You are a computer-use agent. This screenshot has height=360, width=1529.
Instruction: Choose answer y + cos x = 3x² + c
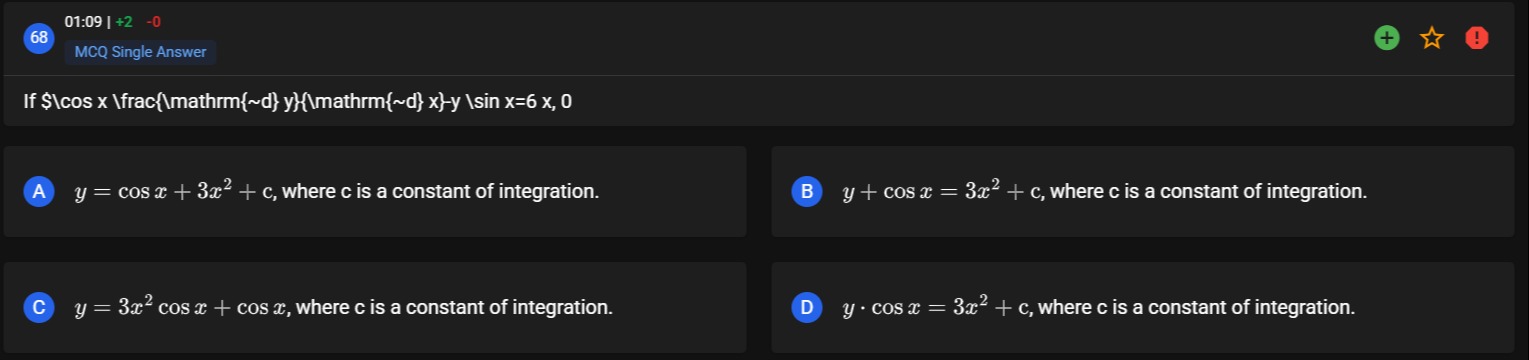pos(1143,191)
